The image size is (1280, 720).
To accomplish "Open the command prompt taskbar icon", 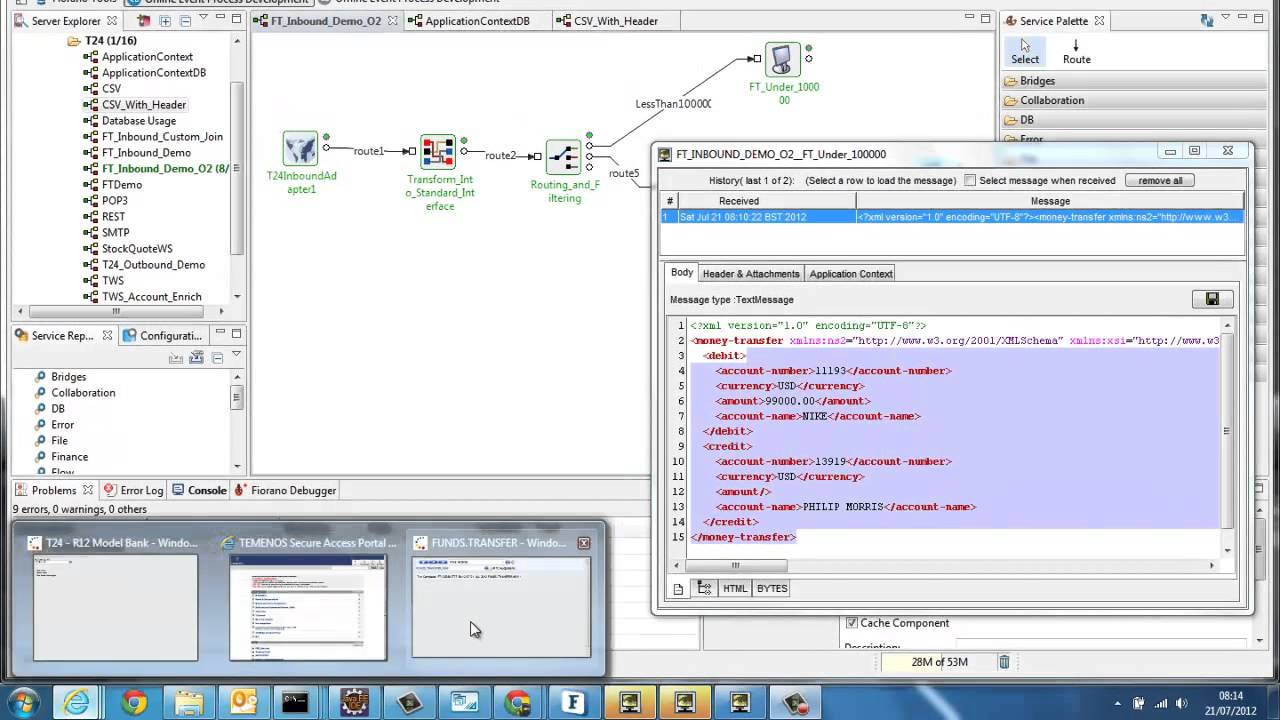I will point(295,703).
